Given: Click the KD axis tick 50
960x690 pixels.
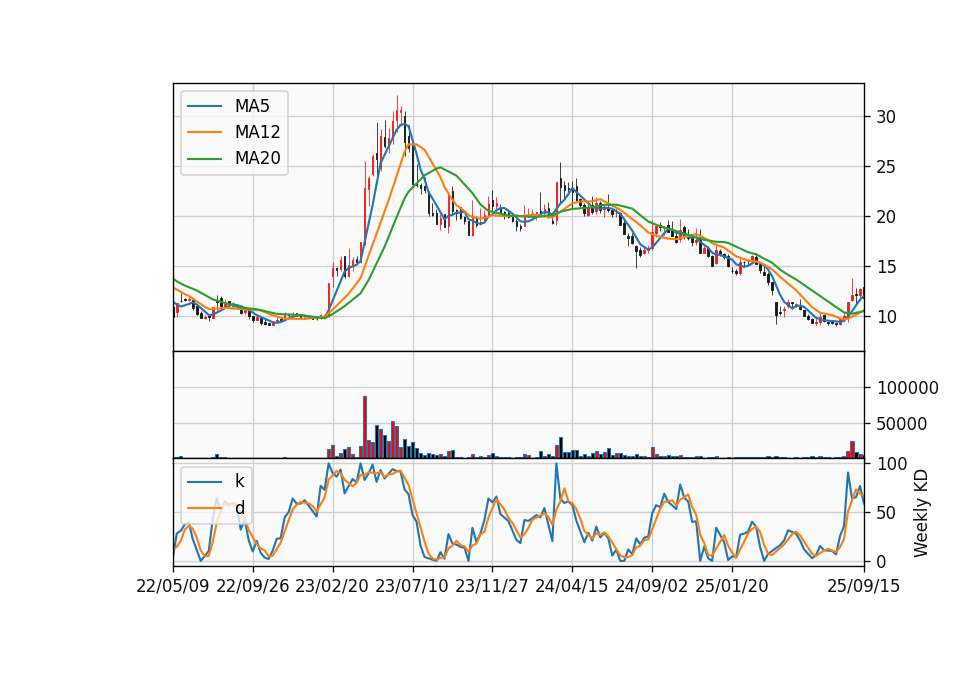Looking at the screenshot, I should (x=886, y=513).
